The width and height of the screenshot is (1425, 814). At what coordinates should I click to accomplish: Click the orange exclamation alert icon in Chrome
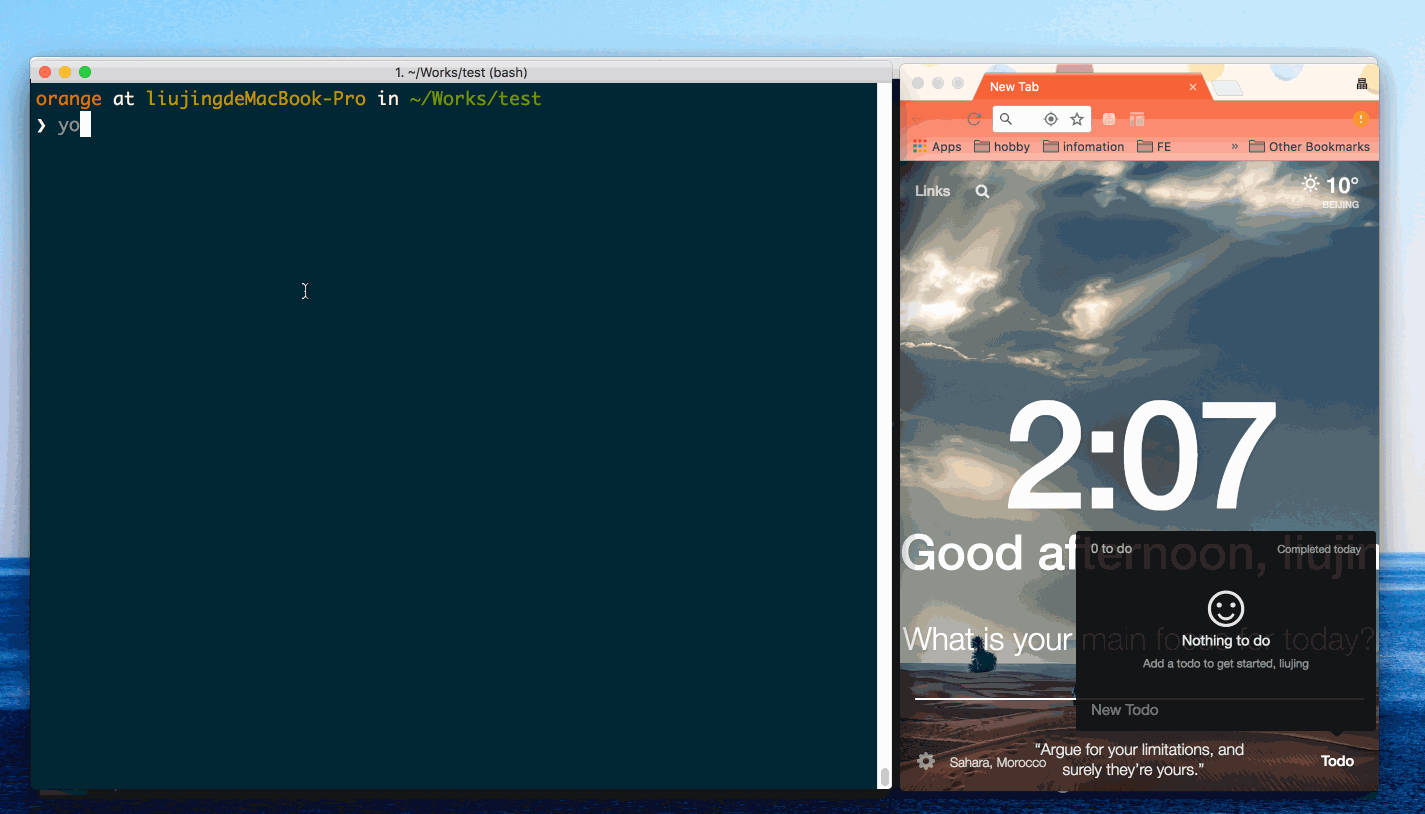coord(1360,118)
